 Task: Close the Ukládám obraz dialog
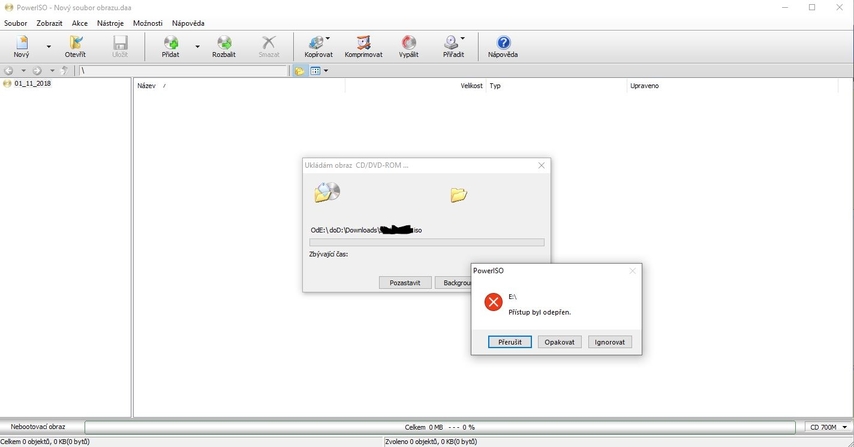coord(541,166)
